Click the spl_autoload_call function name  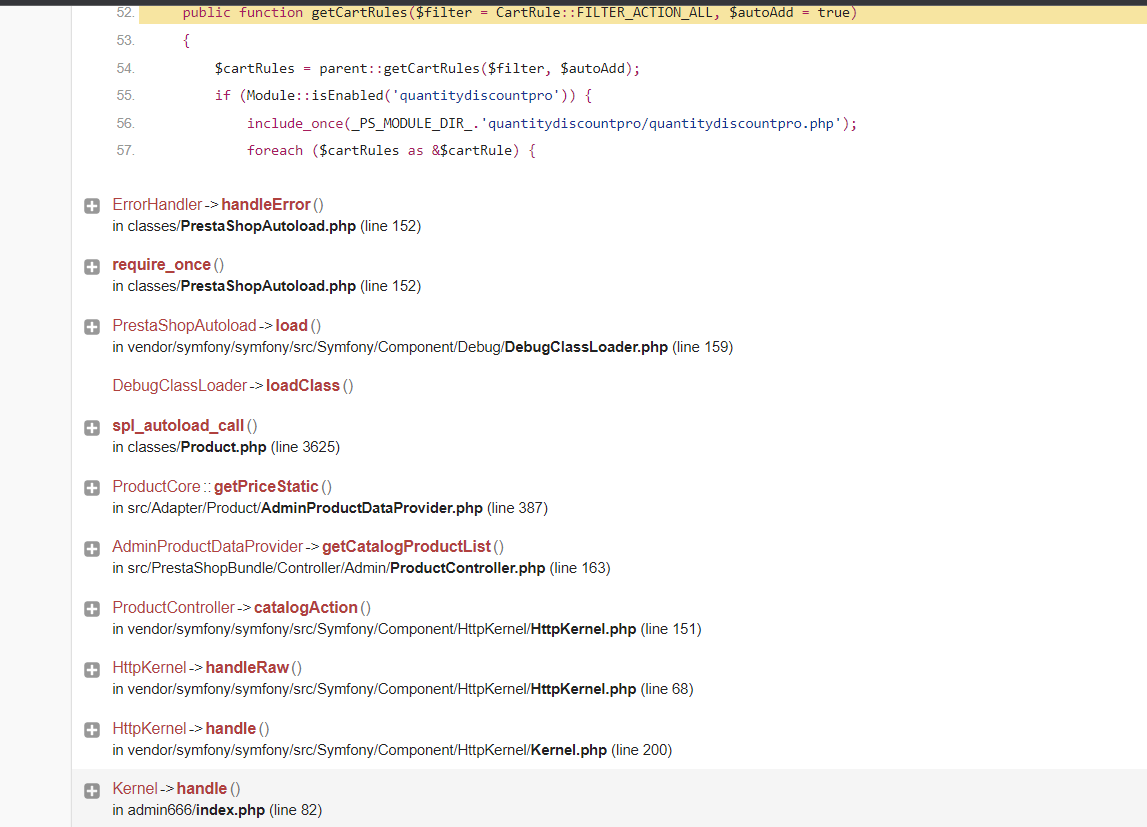(x=178, y=426)
